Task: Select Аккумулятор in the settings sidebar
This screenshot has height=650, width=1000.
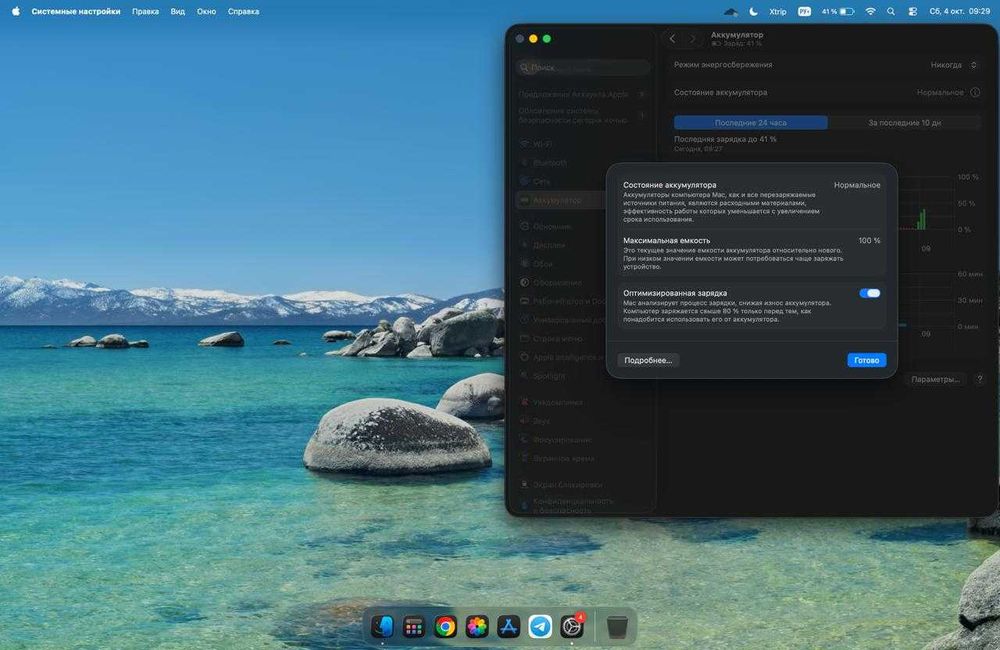Action: [560, 200]
